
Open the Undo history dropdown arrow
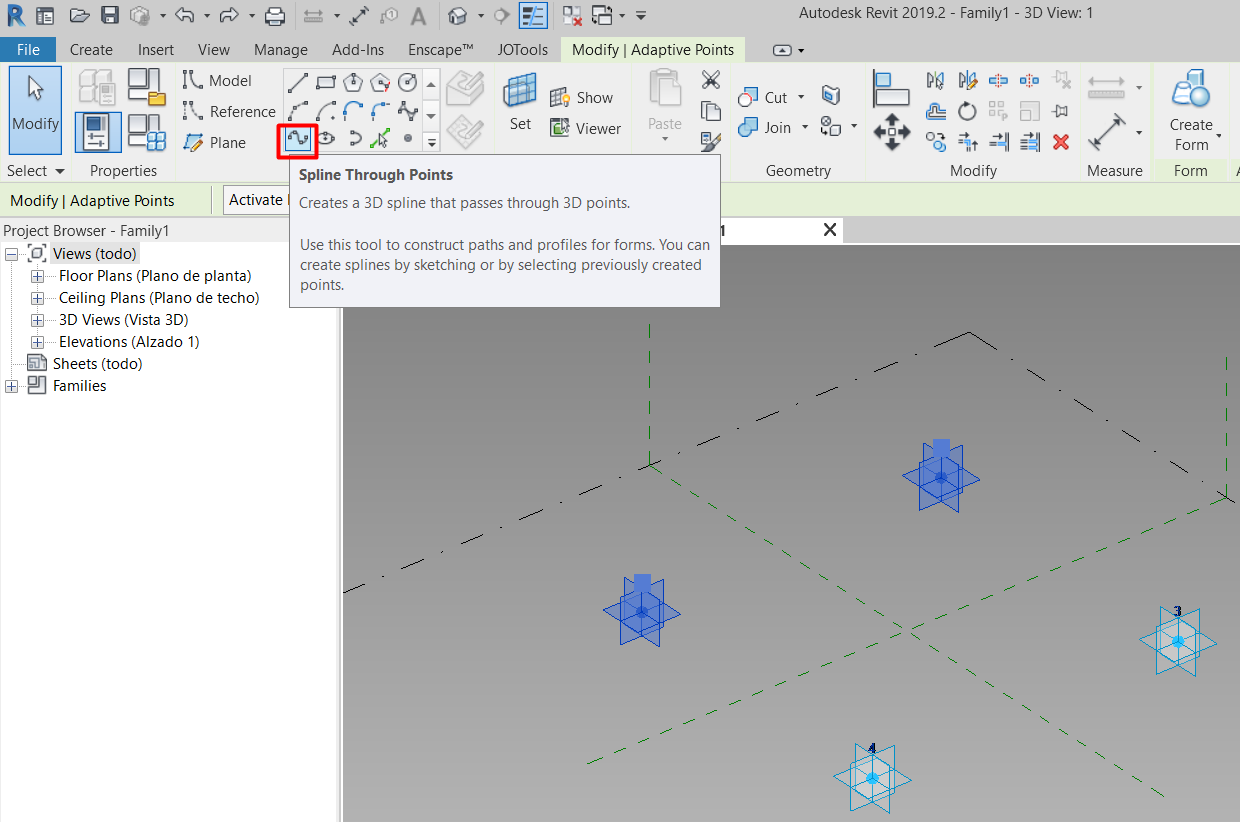(207, 16)
